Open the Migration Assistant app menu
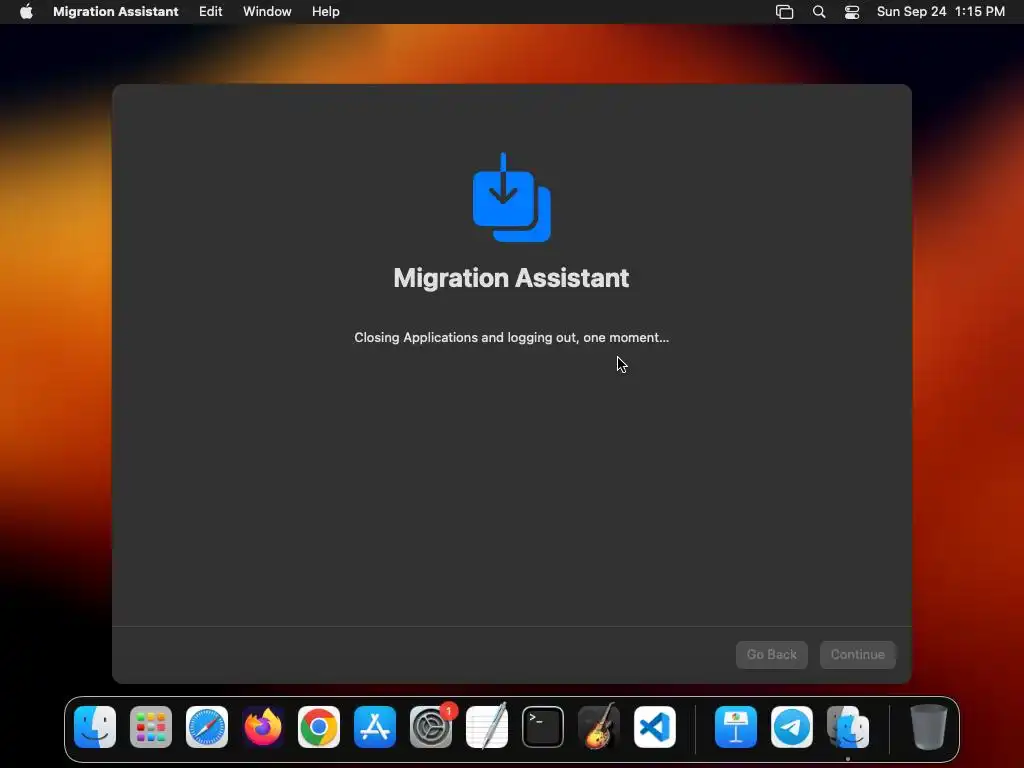Viewport: 1024px width, 768px height. click(x=116, y=11)
